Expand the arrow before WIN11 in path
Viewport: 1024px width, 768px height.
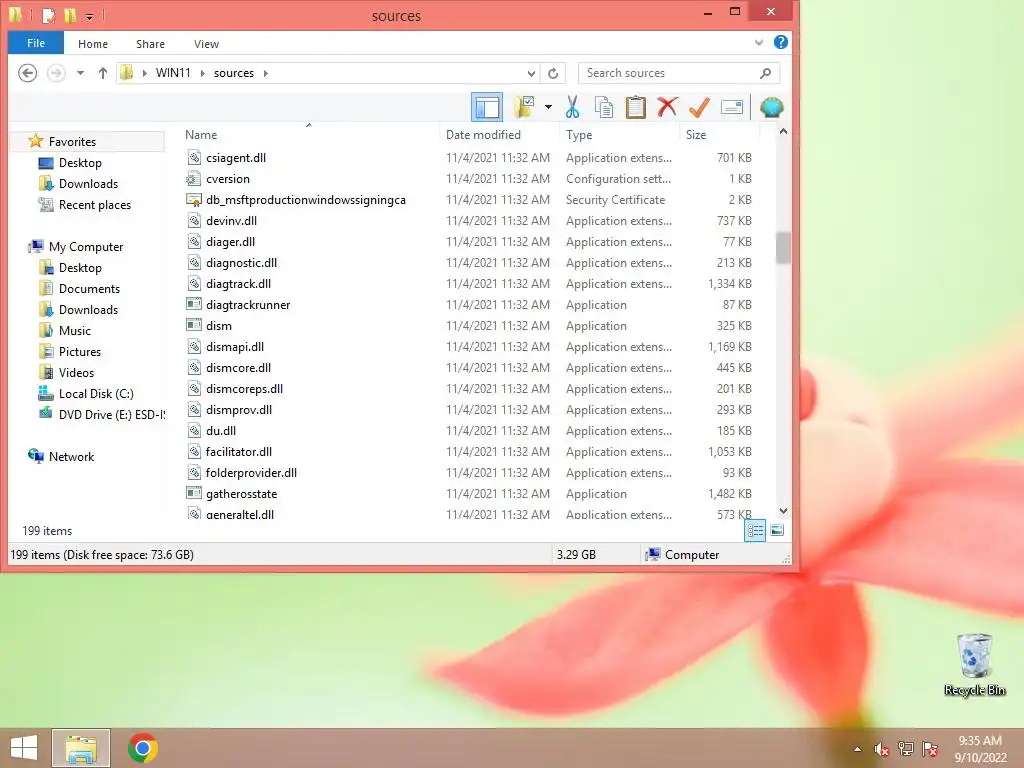pos(144,73)
